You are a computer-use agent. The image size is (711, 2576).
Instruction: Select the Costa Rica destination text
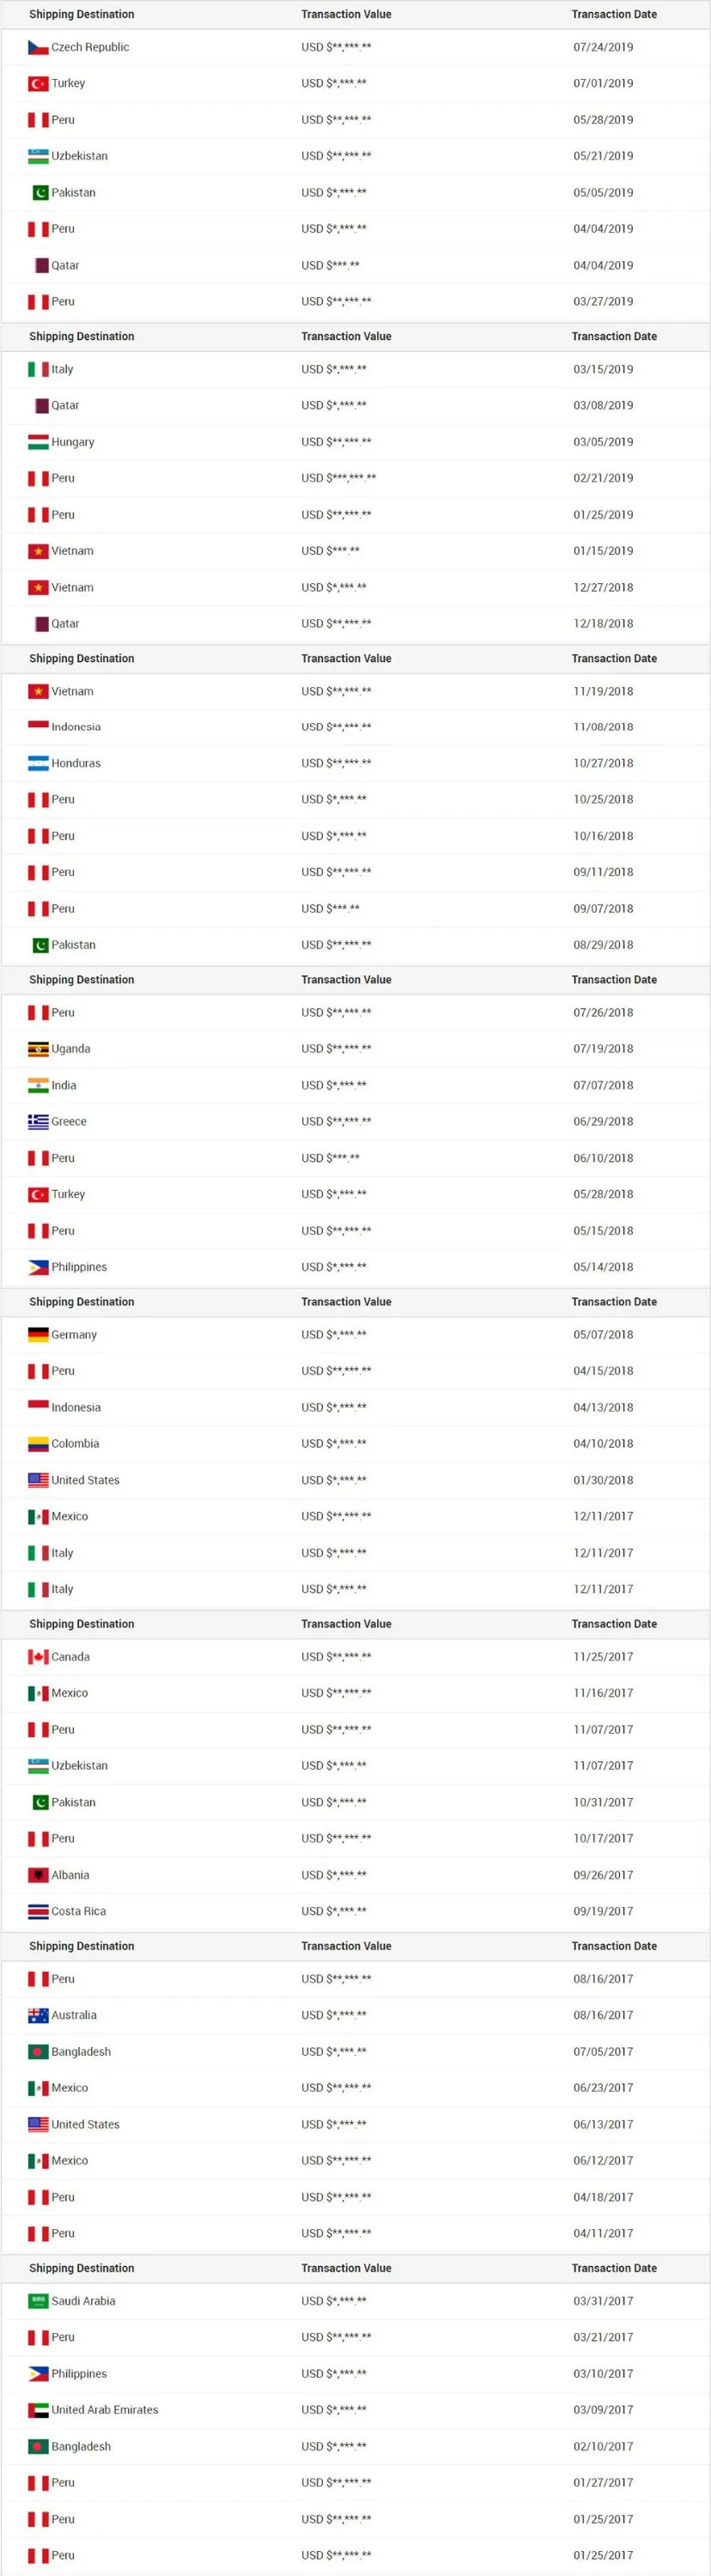[x=79, y=1911]
